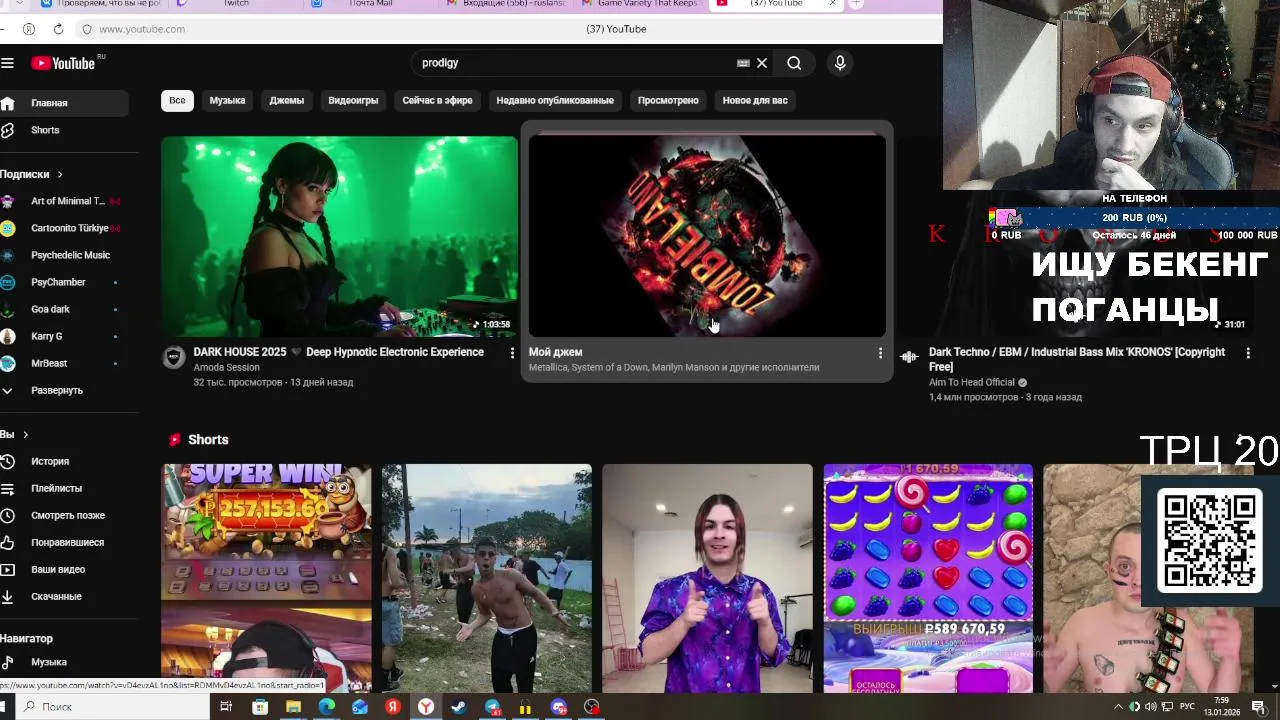Open Telegram from the taskbar
Screen dimensions: 1280x720
(x=492, y=707)
